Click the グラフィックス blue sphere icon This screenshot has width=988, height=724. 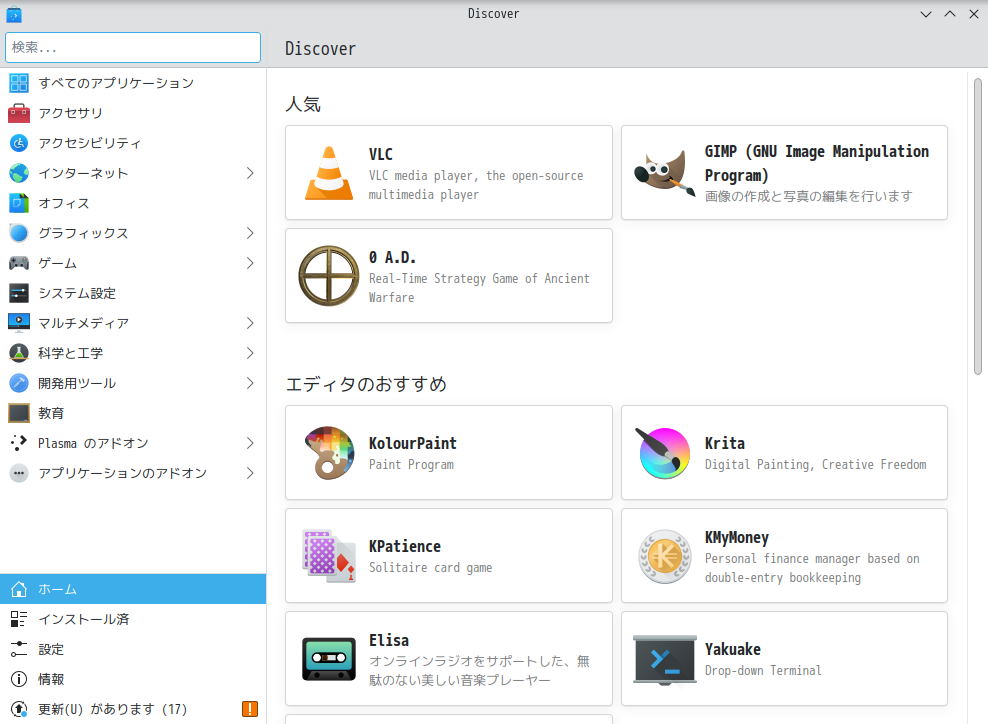(x=19, y=233)
